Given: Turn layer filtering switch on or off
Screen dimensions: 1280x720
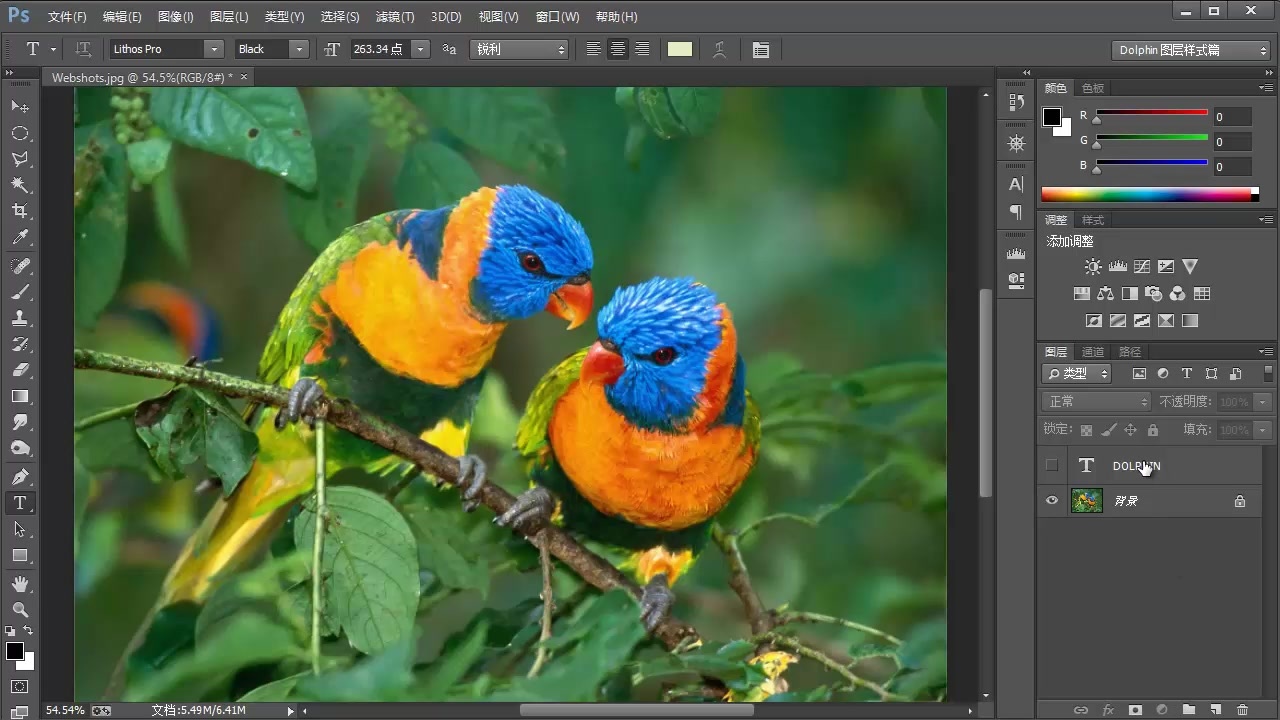Looking at the screenshot, I should coord(1268,373).
